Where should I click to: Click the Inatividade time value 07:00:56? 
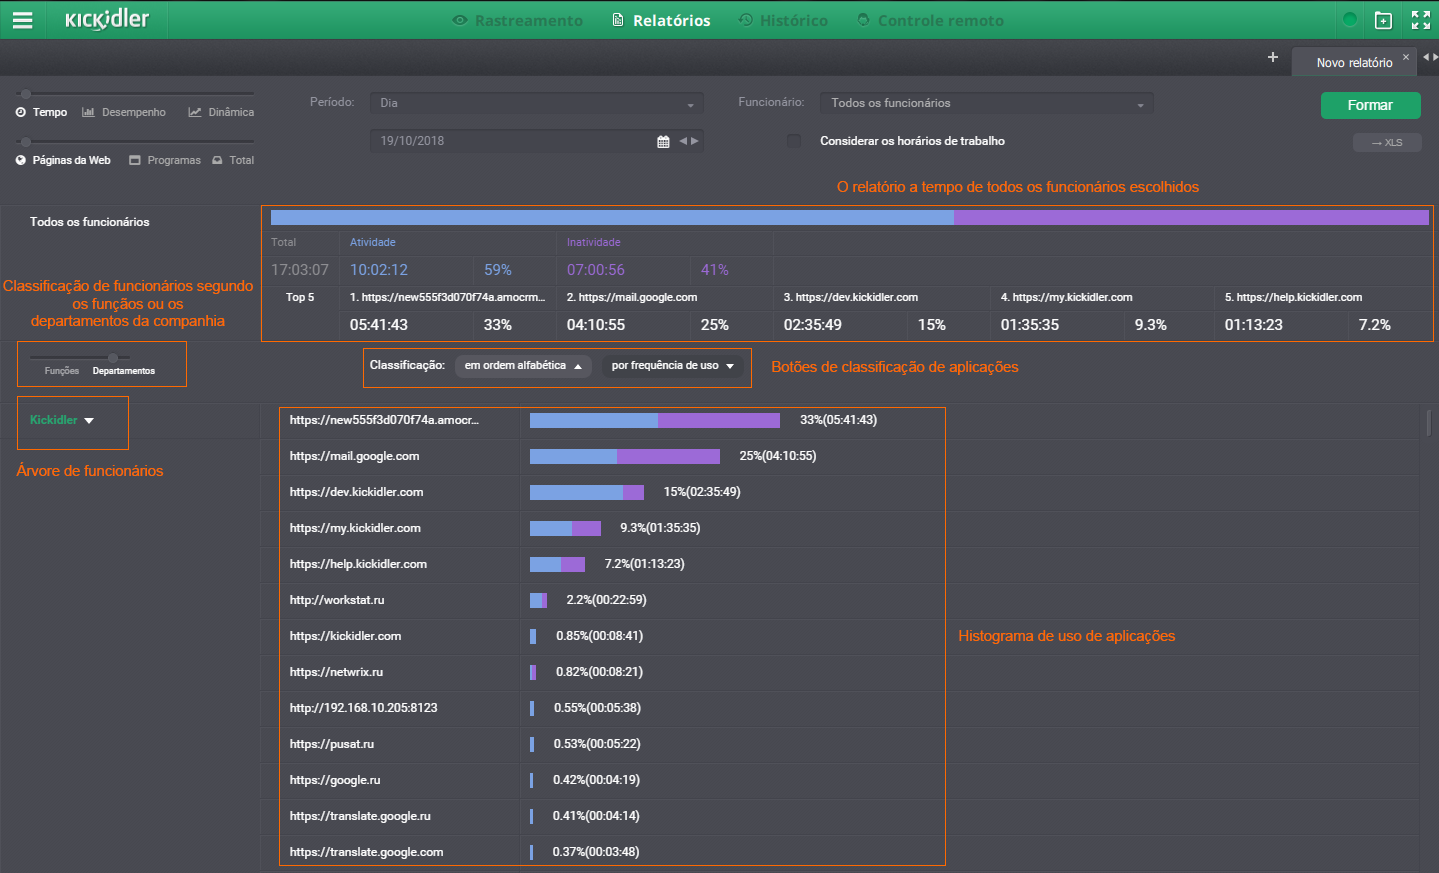595,270
